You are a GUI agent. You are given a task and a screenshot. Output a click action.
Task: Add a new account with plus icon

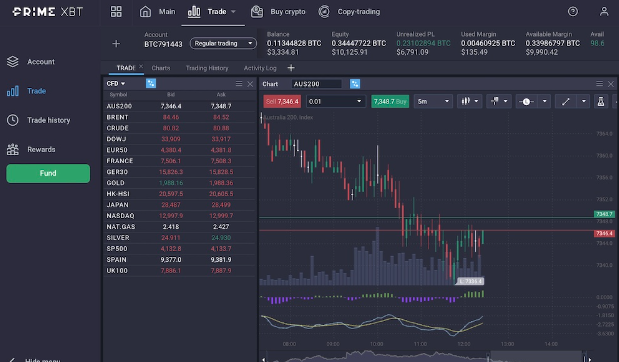(116, 43)
